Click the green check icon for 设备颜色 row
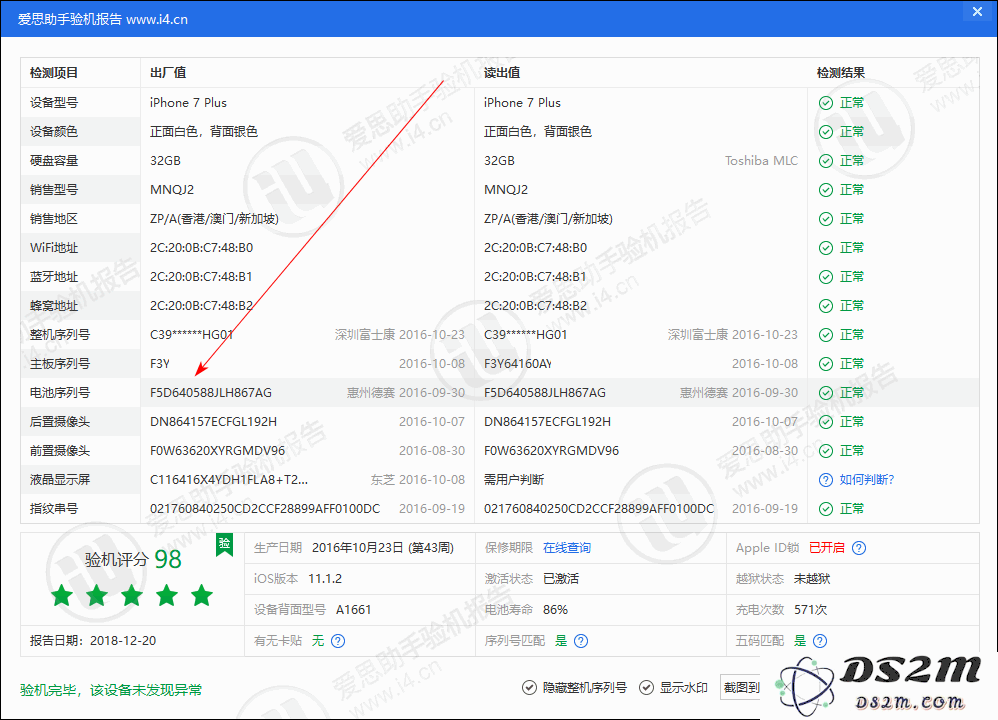Image resolution: width=998 pixels, height=720 pixels. click(x=826, y=132)
